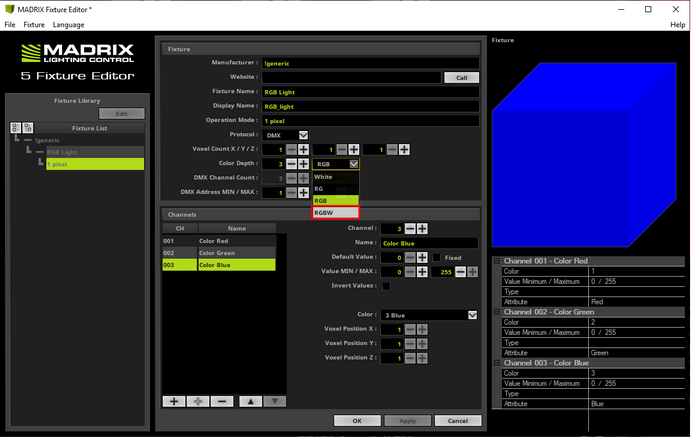The height and width of the screenshot is (437, 691).
Task: Decrease DMX Address MIN with its minus button
Action: tap(291, 193)
